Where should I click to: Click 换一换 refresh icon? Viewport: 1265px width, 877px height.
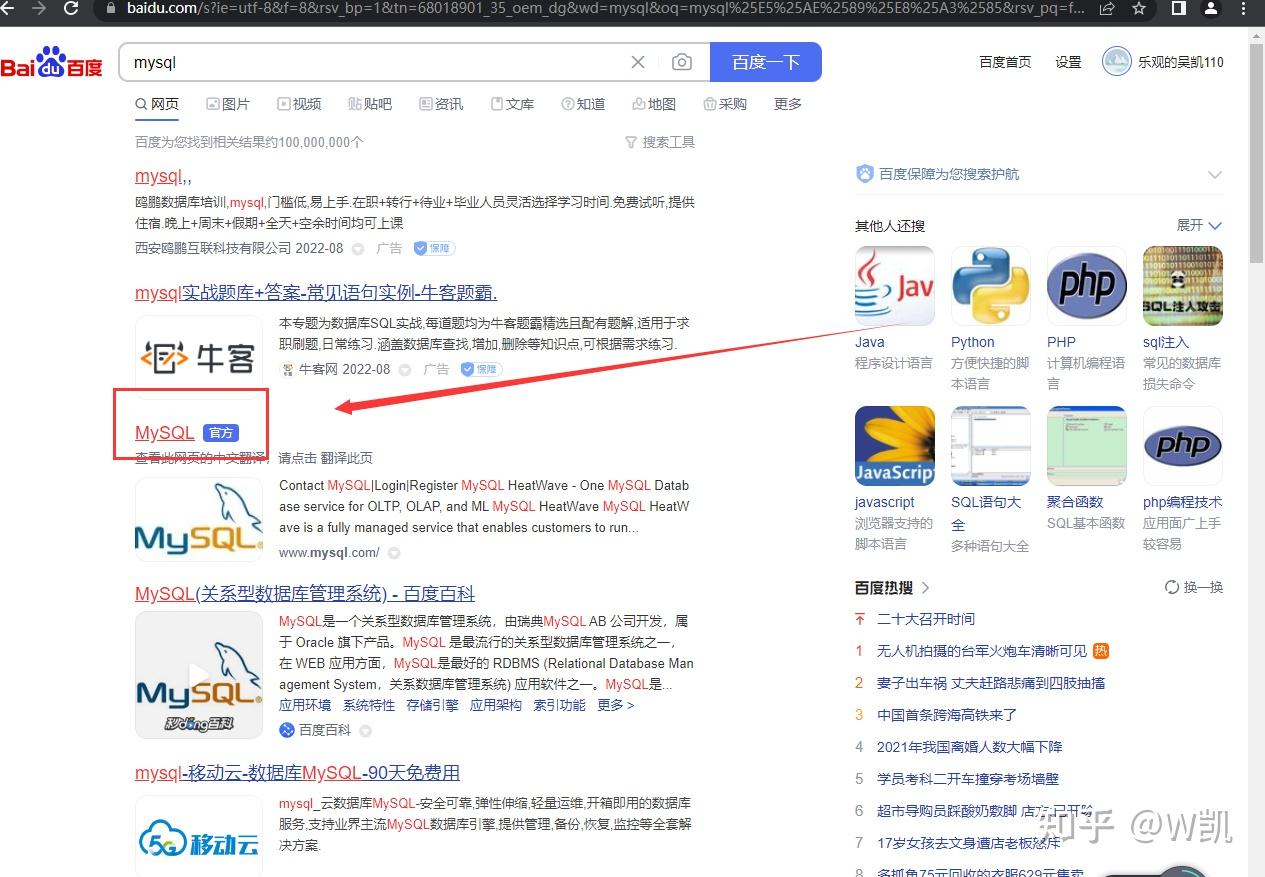(1171, 587)
